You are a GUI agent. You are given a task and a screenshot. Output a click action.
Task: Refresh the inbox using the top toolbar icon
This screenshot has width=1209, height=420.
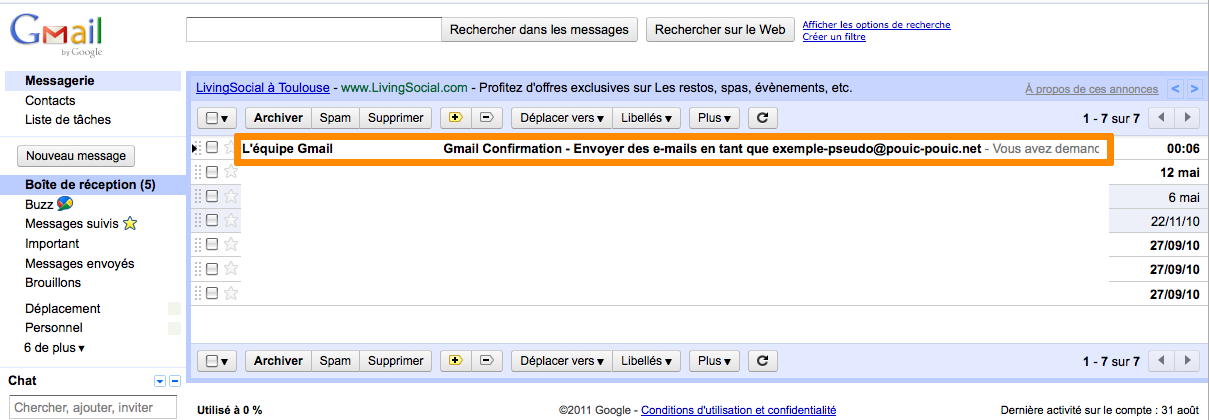(762, 118)
